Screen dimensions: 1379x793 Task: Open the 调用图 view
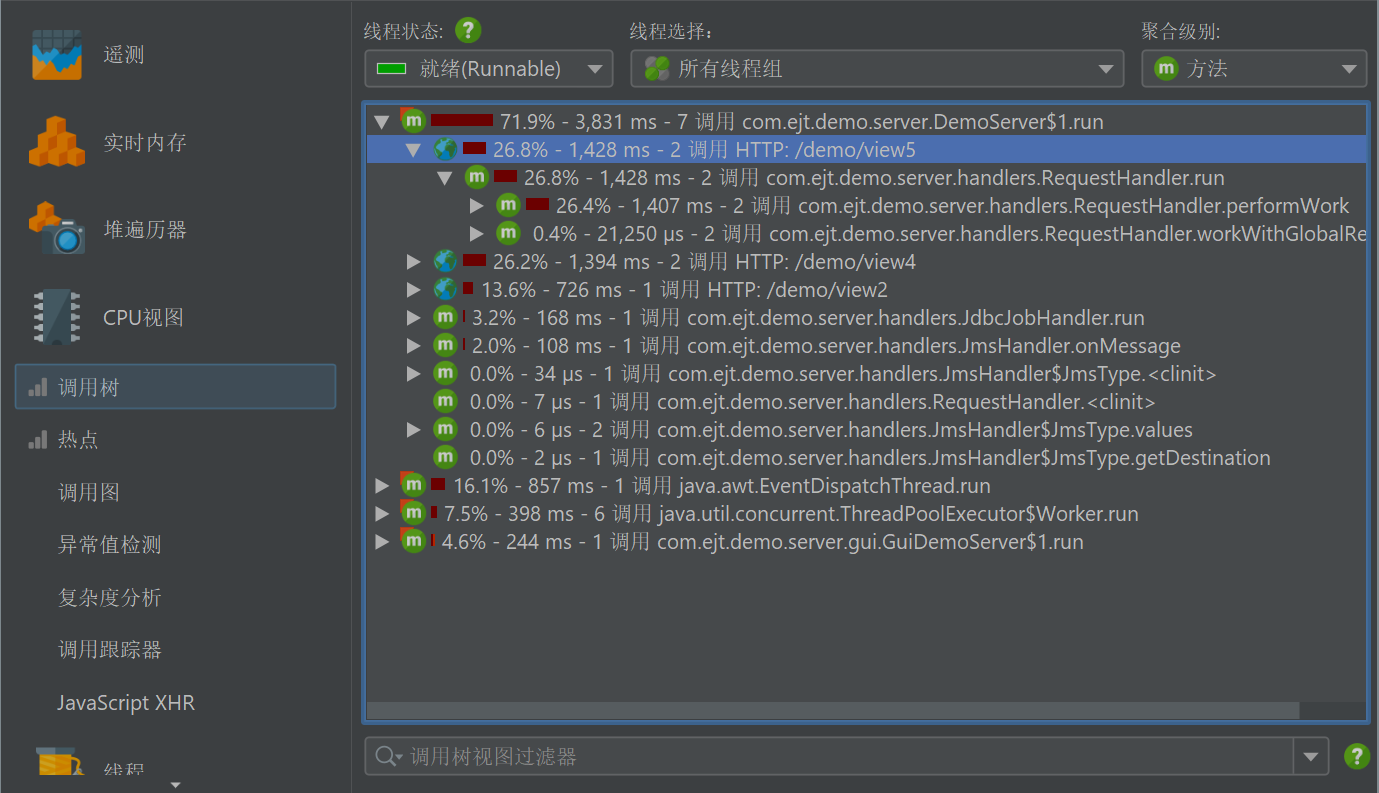pyautogui.click(x=89, y=492)
